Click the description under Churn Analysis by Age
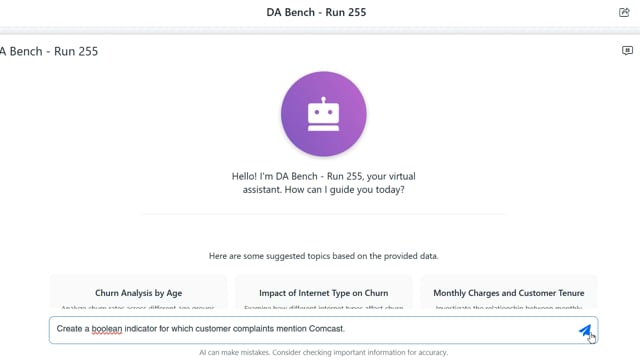Viewport: 640px width, 360px height. pos(138,307)
